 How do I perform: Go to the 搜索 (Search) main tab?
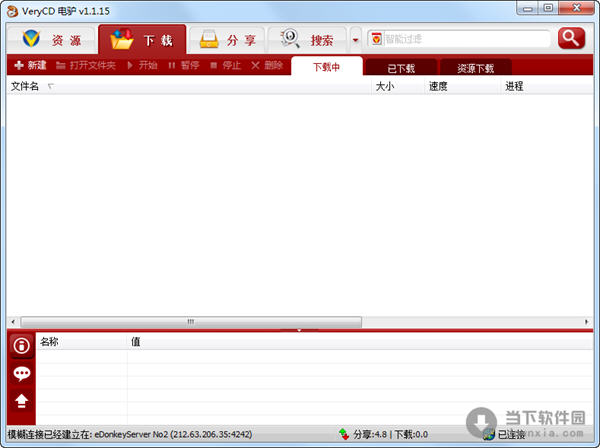(x=307, y=40)
